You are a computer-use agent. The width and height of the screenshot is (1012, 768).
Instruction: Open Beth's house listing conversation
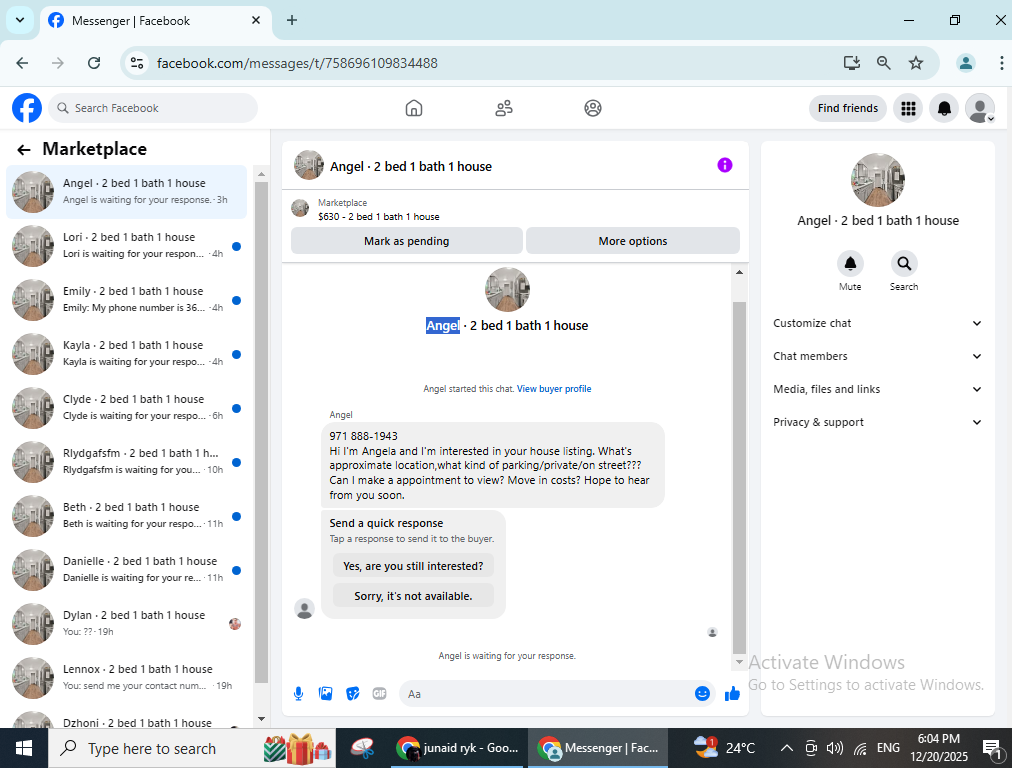(126, 516)
